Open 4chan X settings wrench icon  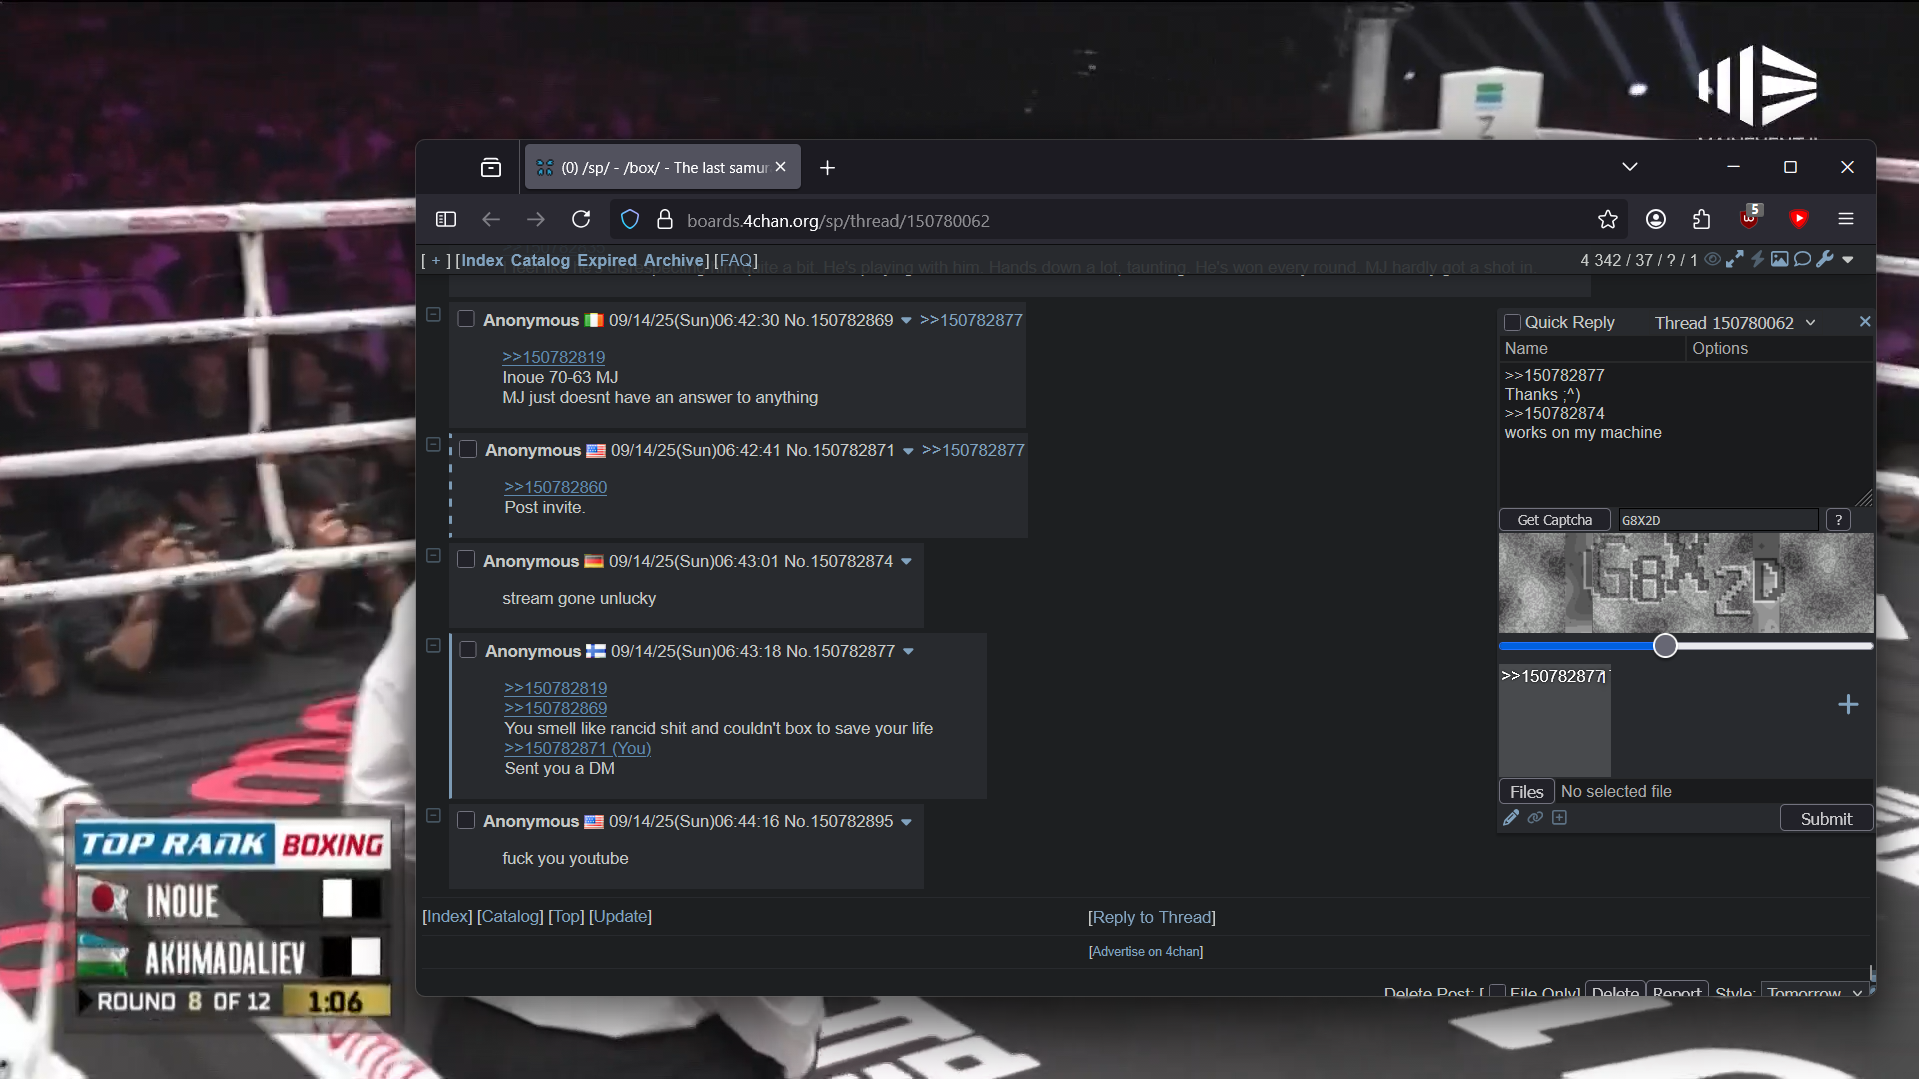coord(1825,260)
